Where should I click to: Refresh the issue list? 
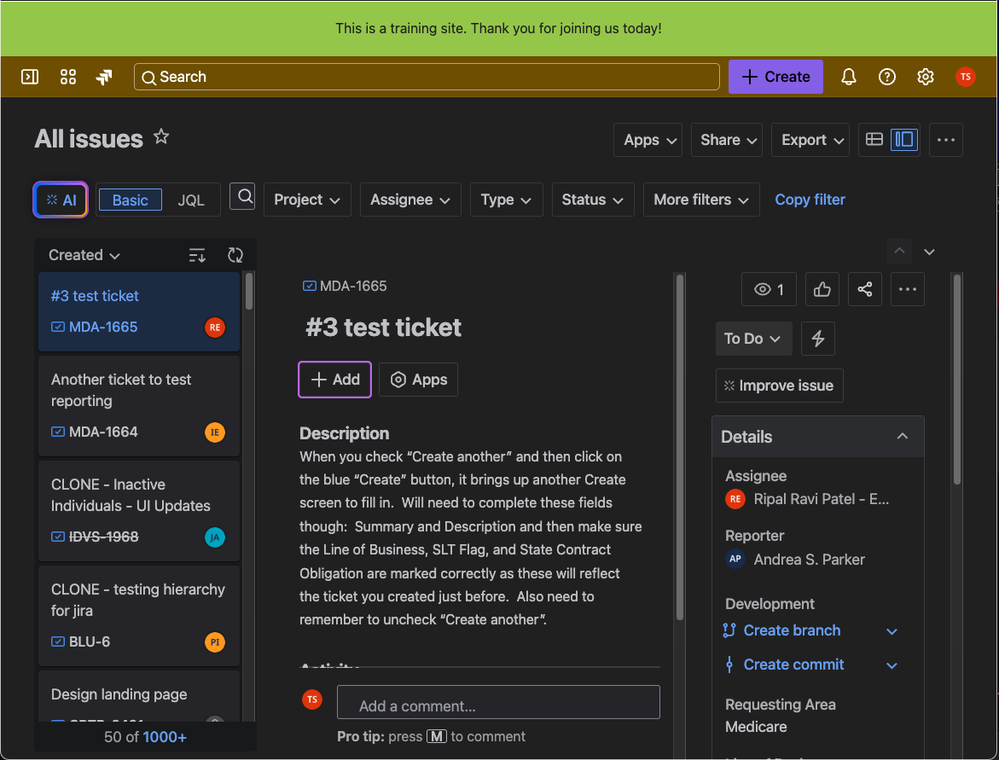235,255
